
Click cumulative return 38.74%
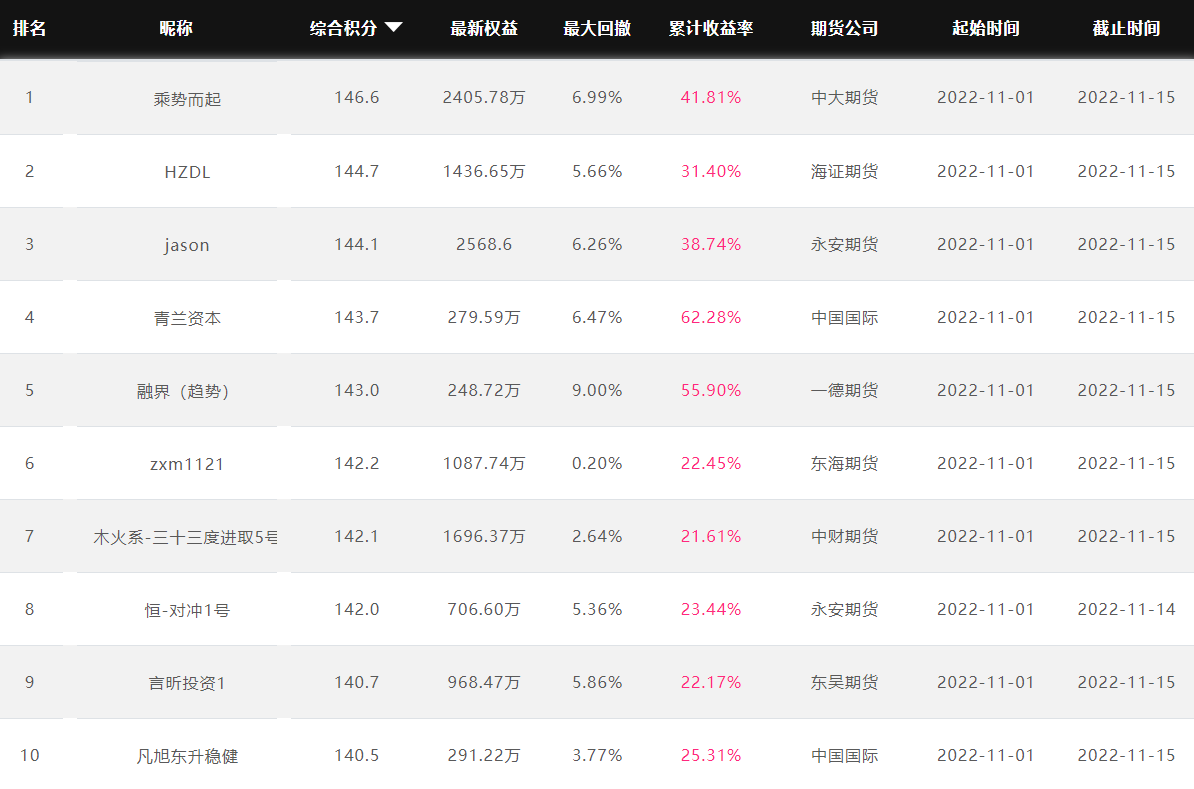tap(710, 244)
